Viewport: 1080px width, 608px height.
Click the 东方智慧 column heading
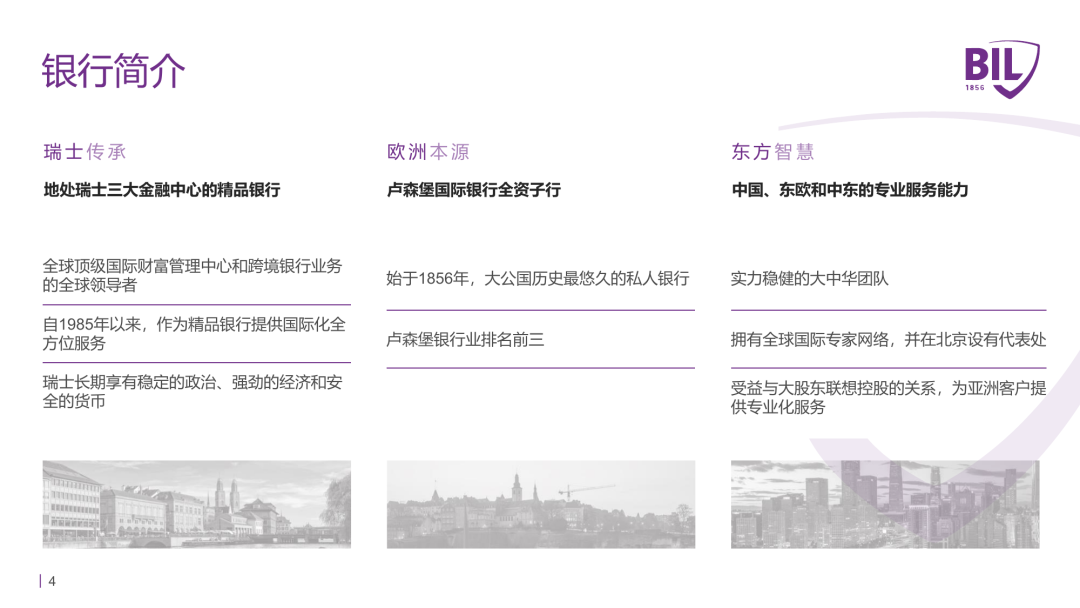click(773, 152)
